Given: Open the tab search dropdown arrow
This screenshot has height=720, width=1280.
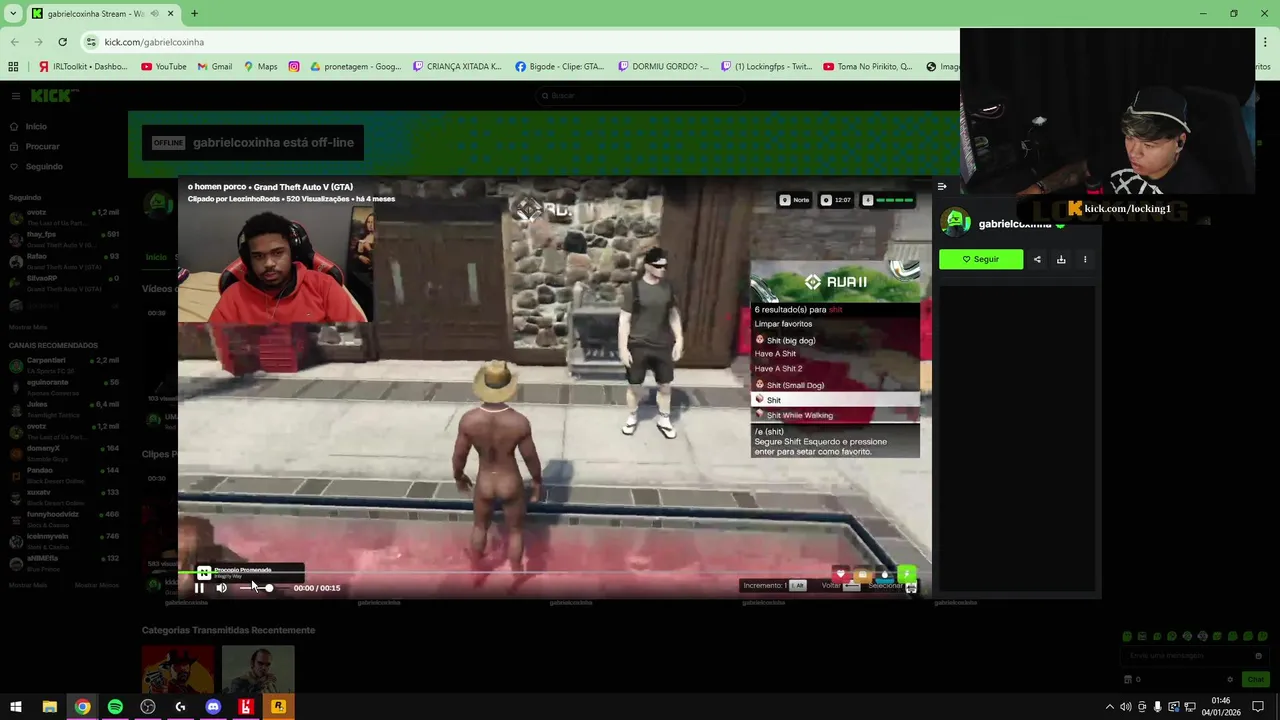Looking at the screenshot, I should click(13, 14).
